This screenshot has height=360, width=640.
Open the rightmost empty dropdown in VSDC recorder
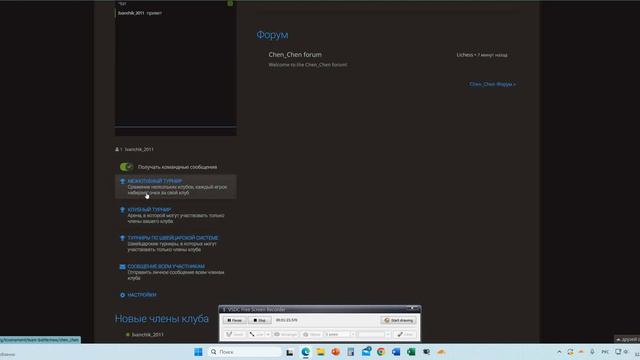pos(374,334)
